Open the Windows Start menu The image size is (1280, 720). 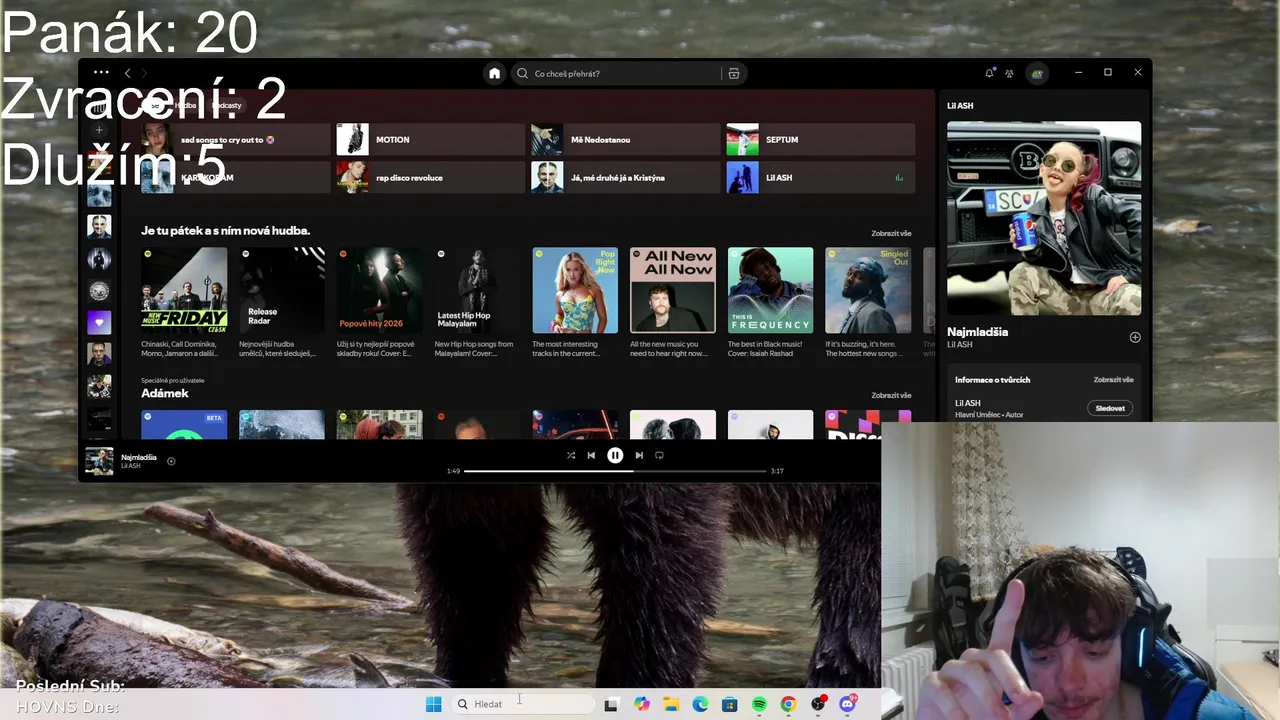pyautogui.click(x=433, y=704)
